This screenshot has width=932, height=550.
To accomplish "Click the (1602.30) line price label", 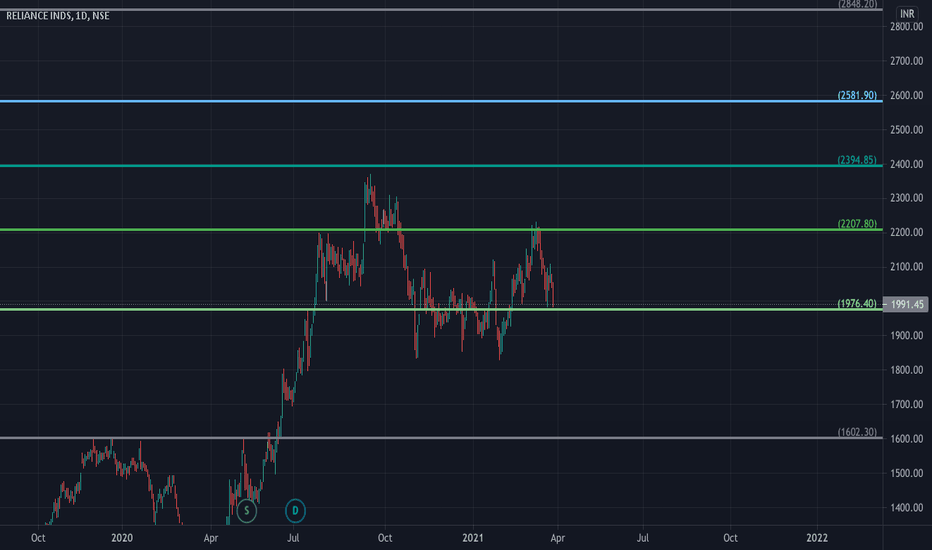I will tap(857, 432).
